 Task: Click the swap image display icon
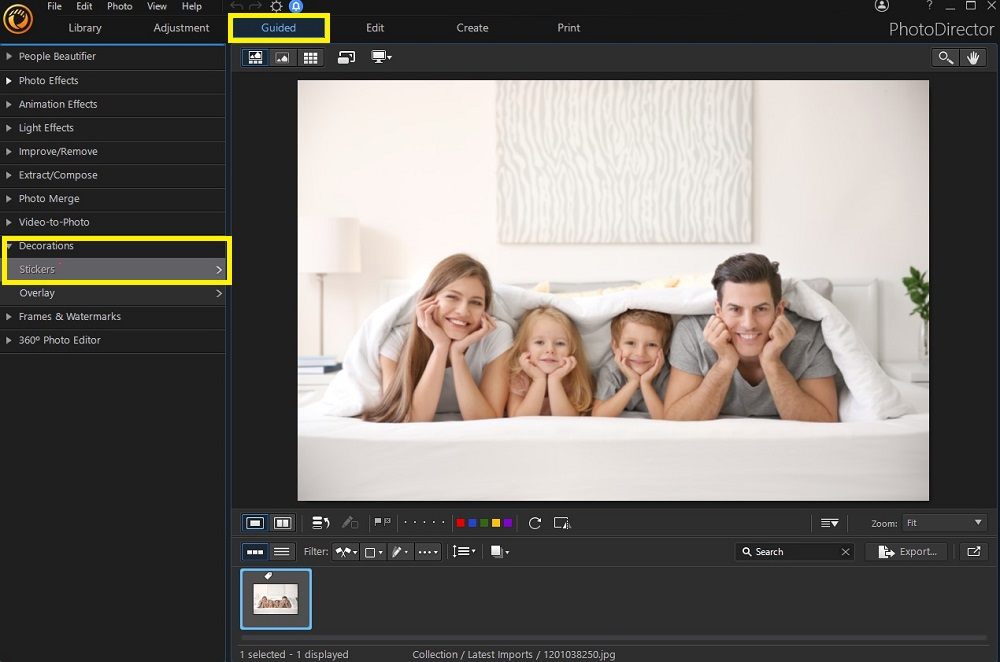click(x=347, y=57)
